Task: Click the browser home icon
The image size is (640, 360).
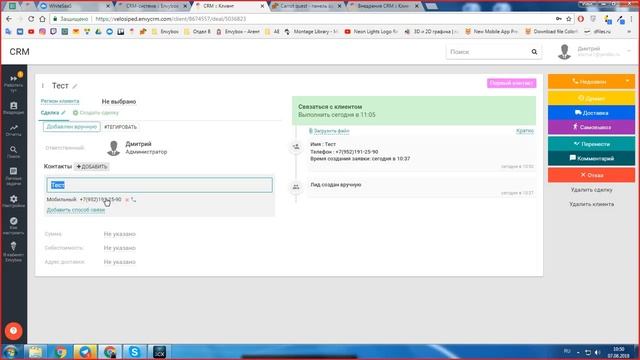Action: 42,19
